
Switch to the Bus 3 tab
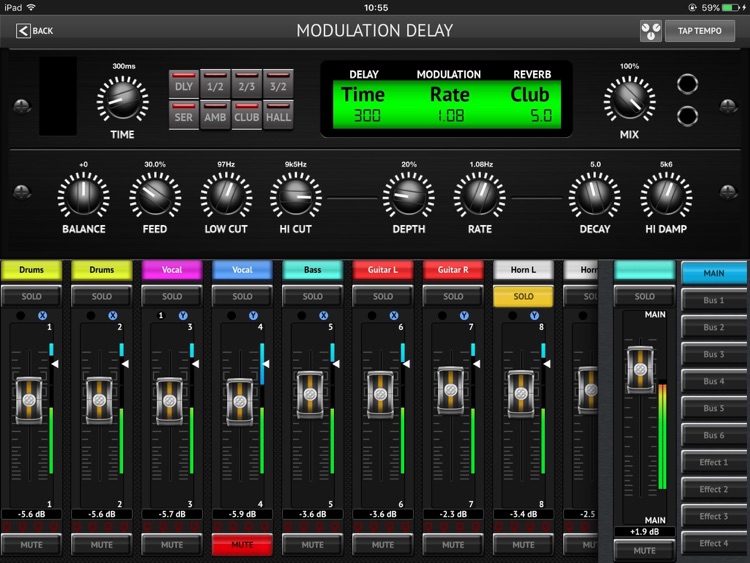click(714, 354)
